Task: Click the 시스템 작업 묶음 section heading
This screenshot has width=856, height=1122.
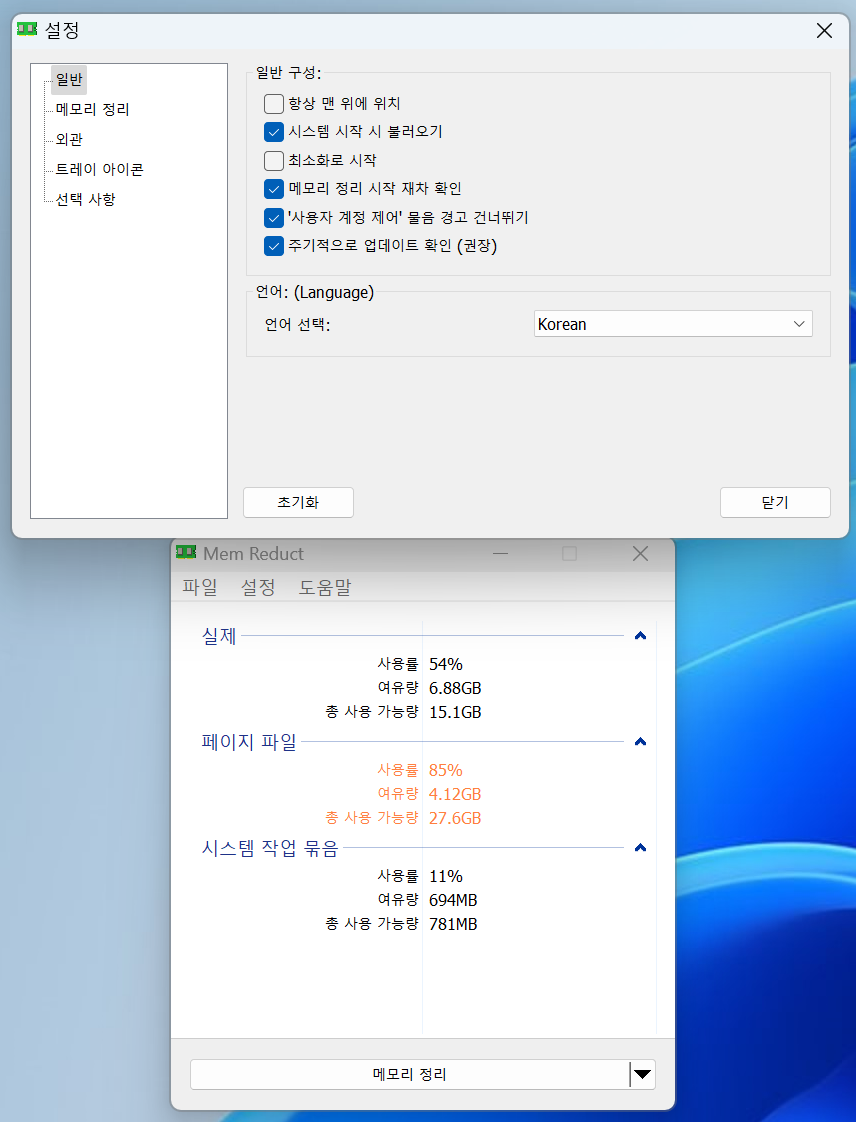Action: pyautogui.click(x=270, y=849)
